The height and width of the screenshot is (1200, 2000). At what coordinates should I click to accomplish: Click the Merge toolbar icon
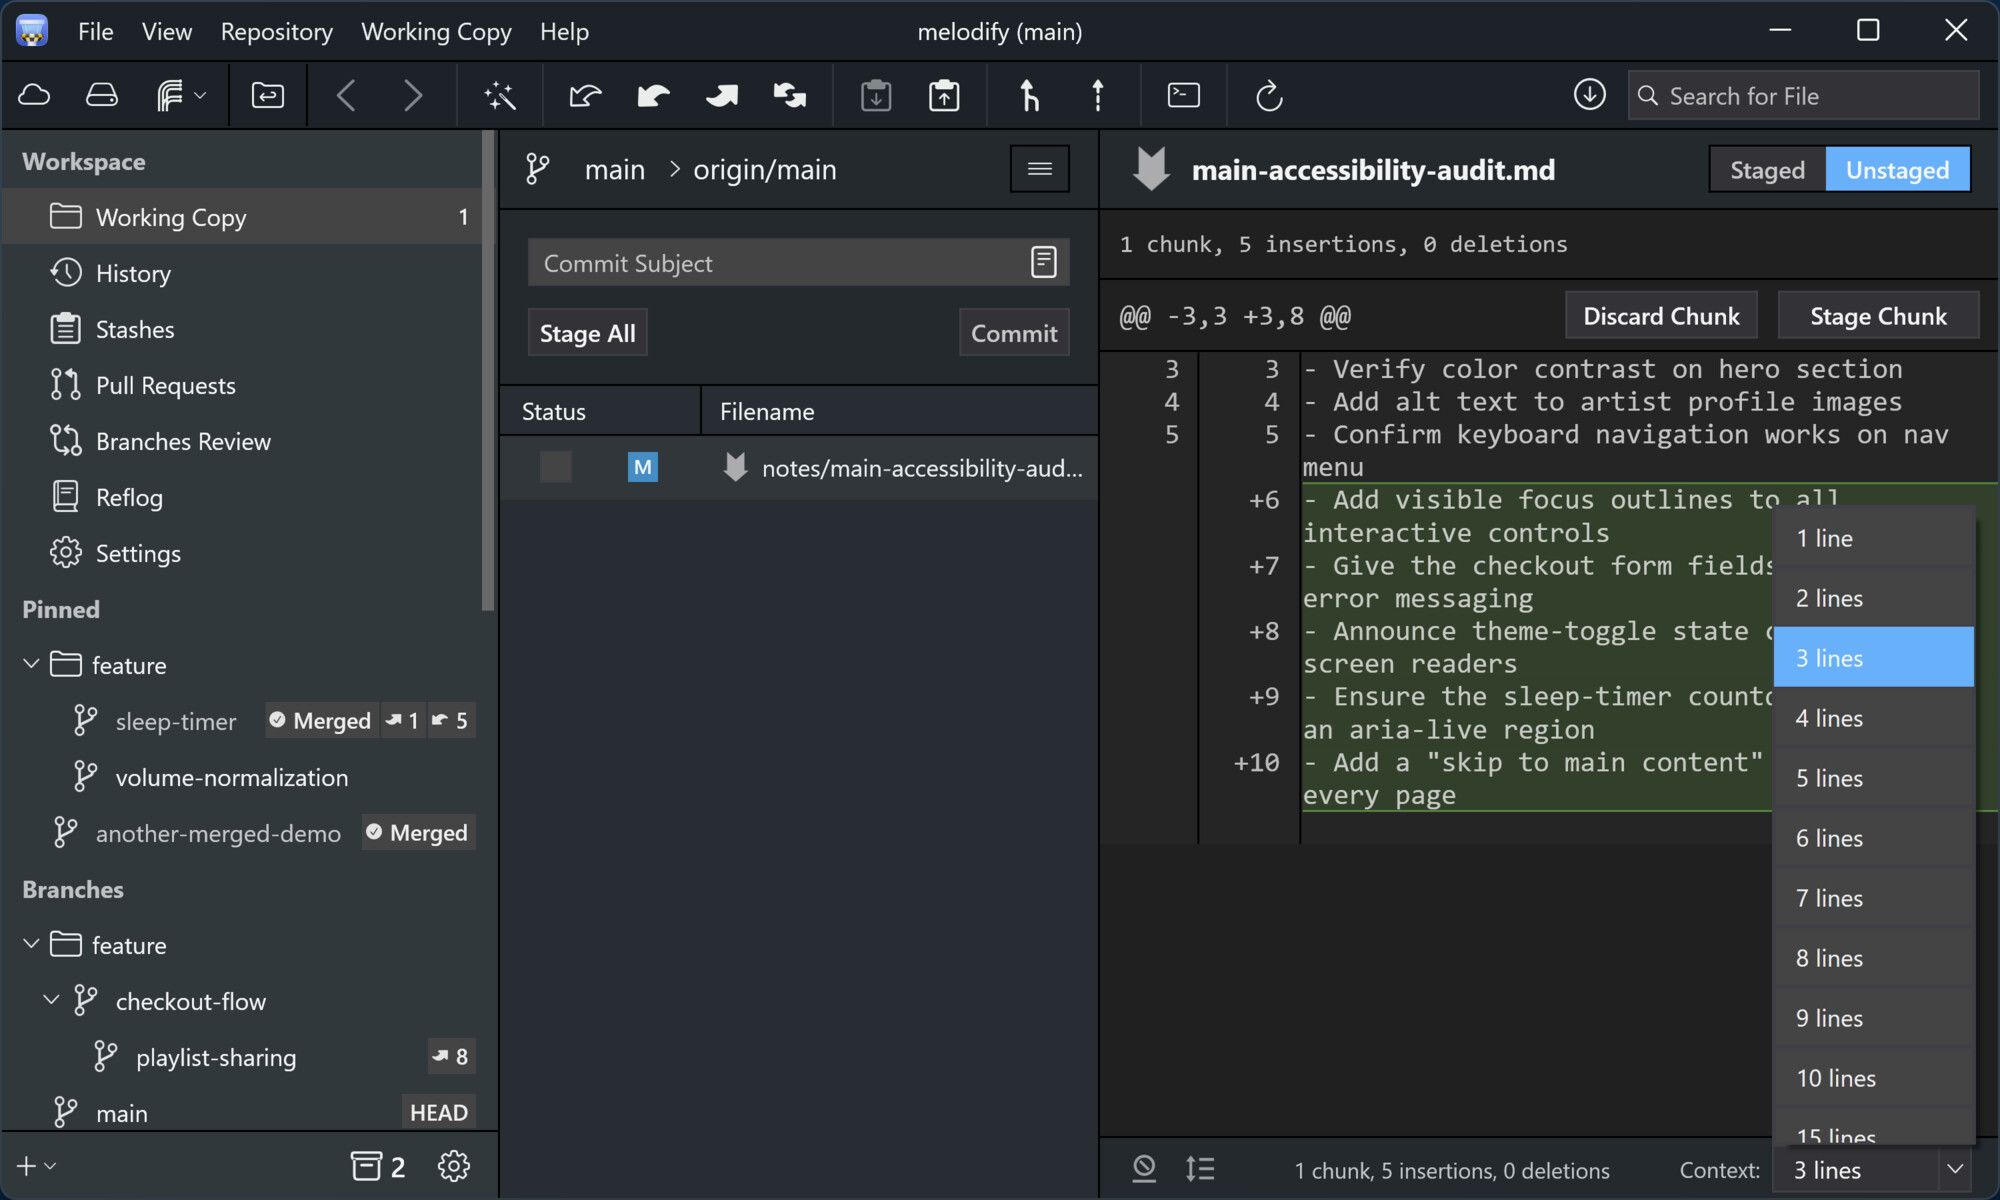pos(1029,96)
